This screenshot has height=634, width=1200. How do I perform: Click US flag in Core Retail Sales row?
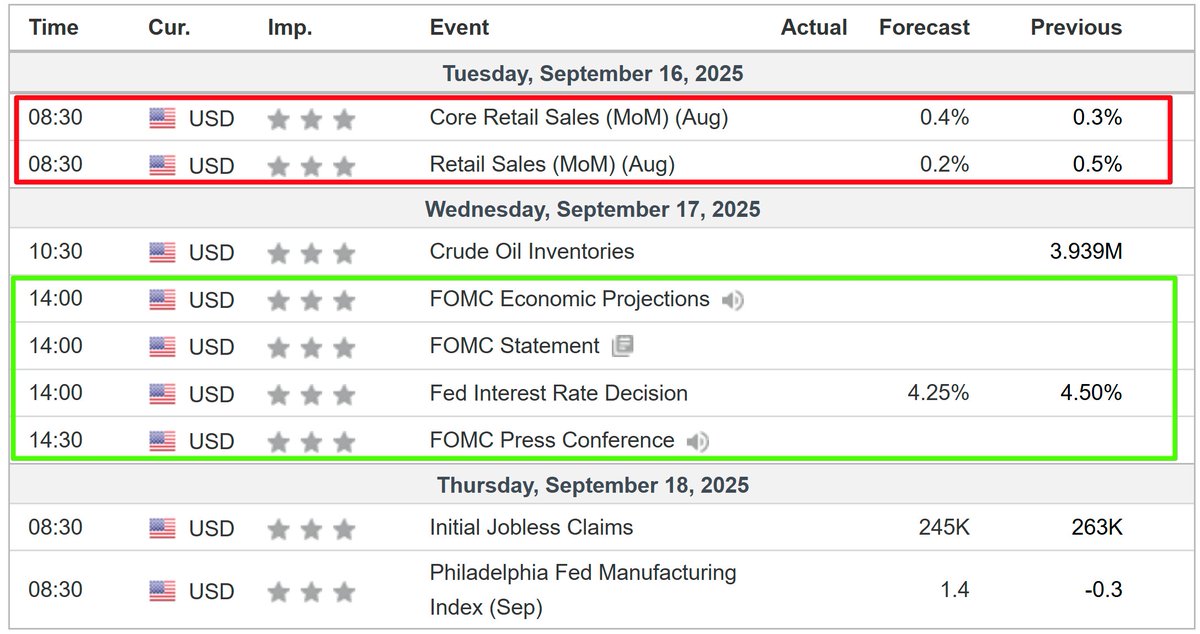pos(162,119)
